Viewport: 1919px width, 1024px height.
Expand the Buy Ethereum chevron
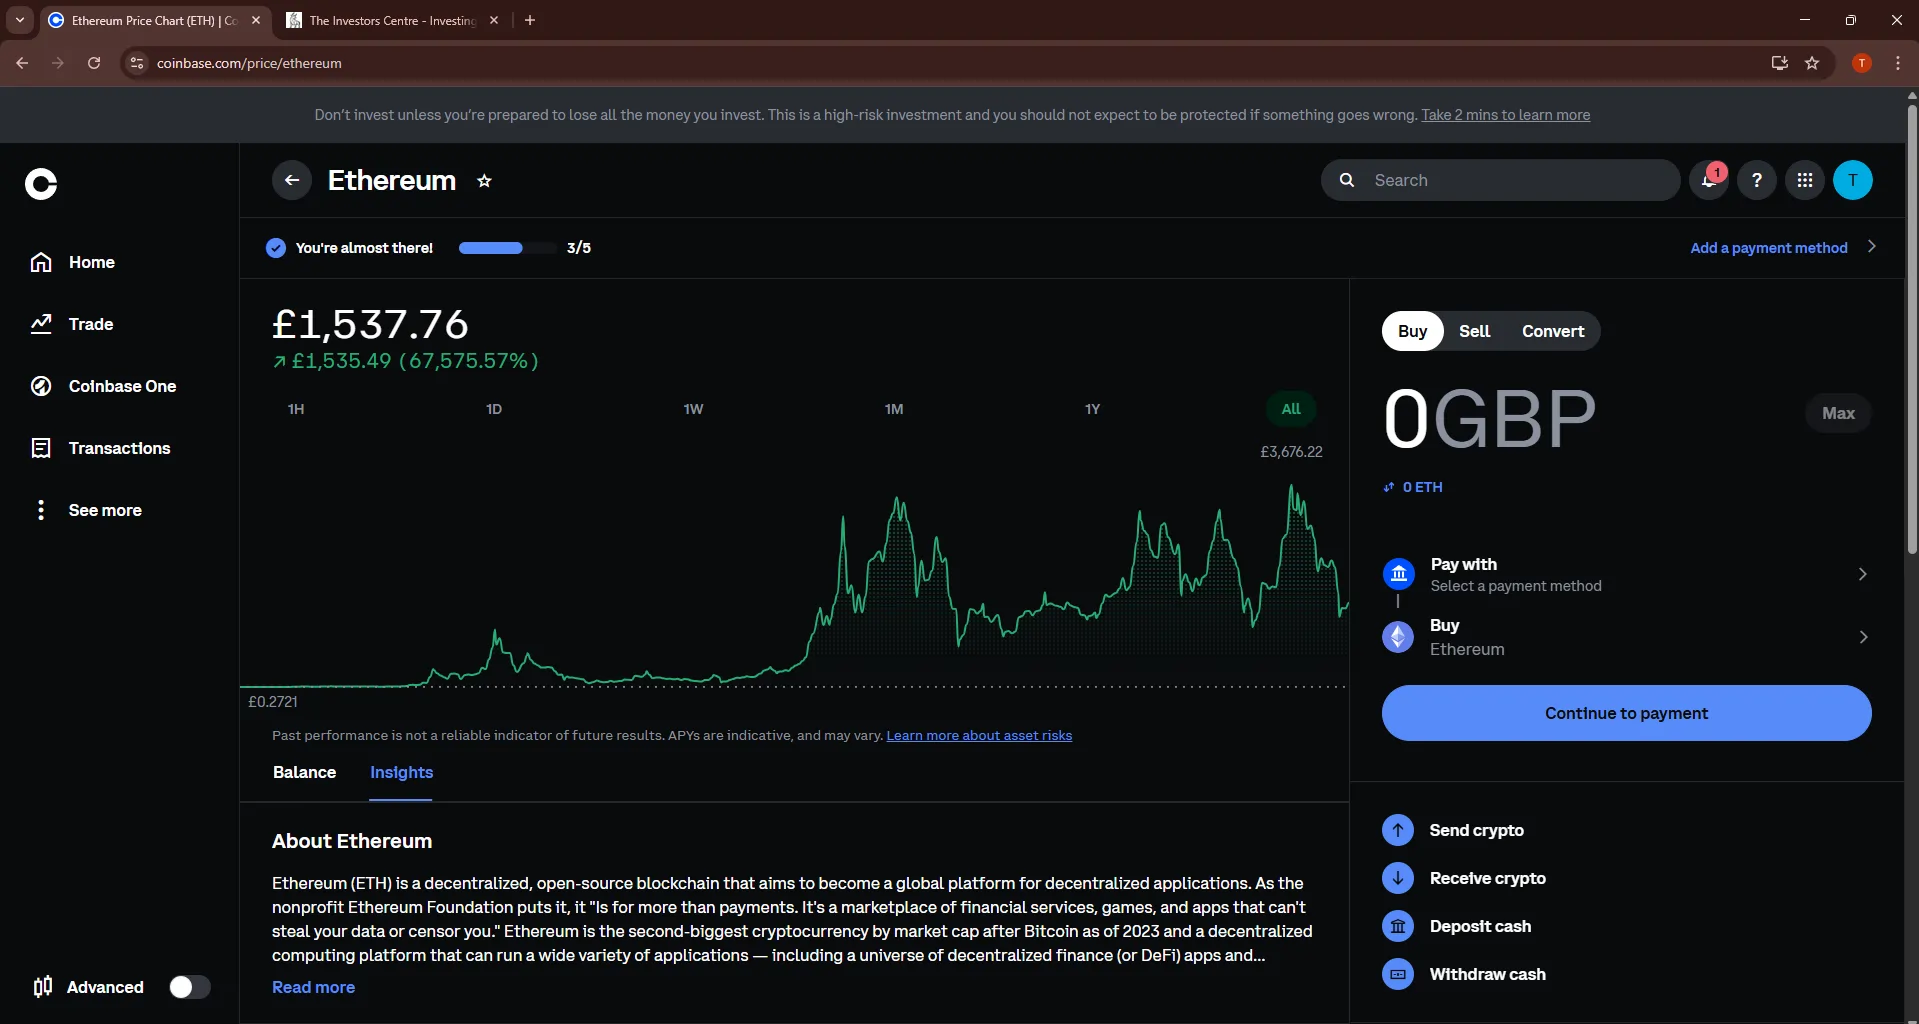pos(1862,637)
